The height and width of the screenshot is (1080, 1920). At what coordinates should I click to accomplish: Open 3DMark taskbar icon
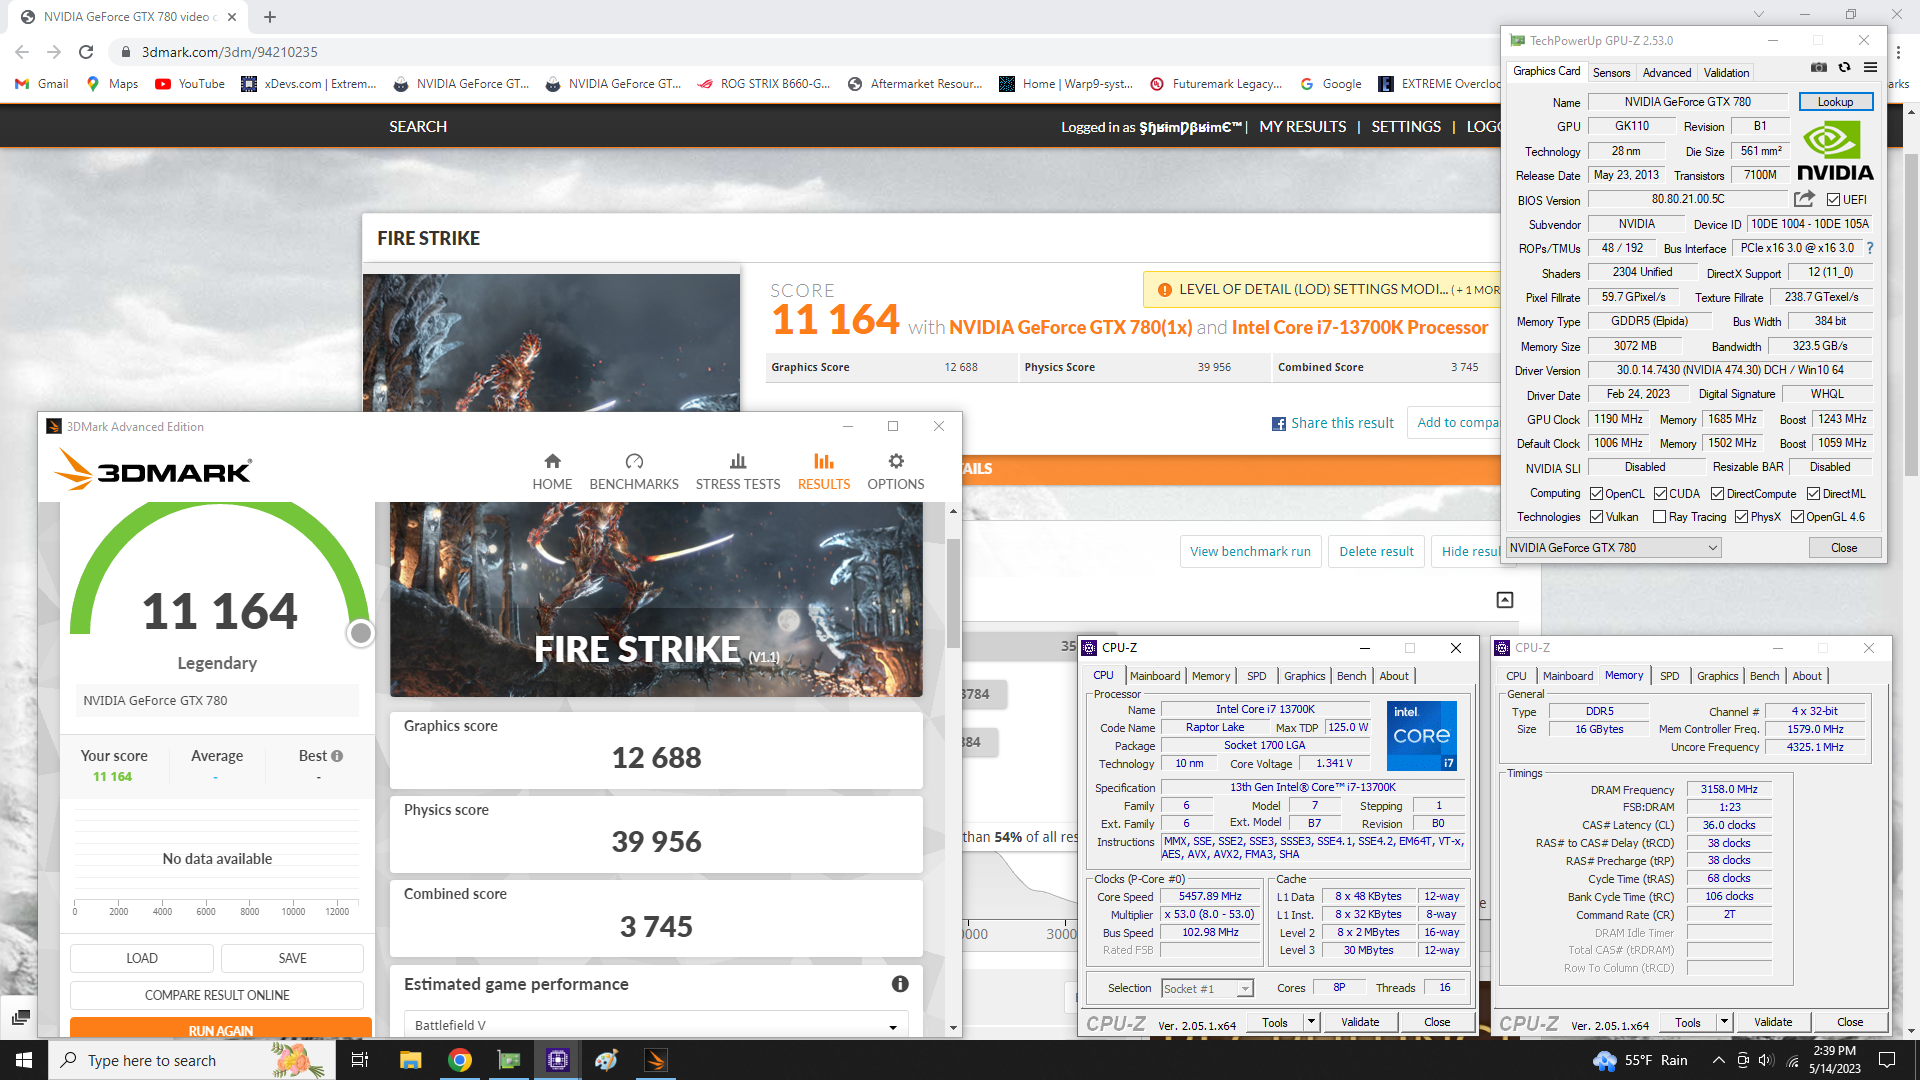click(656, 1060)
